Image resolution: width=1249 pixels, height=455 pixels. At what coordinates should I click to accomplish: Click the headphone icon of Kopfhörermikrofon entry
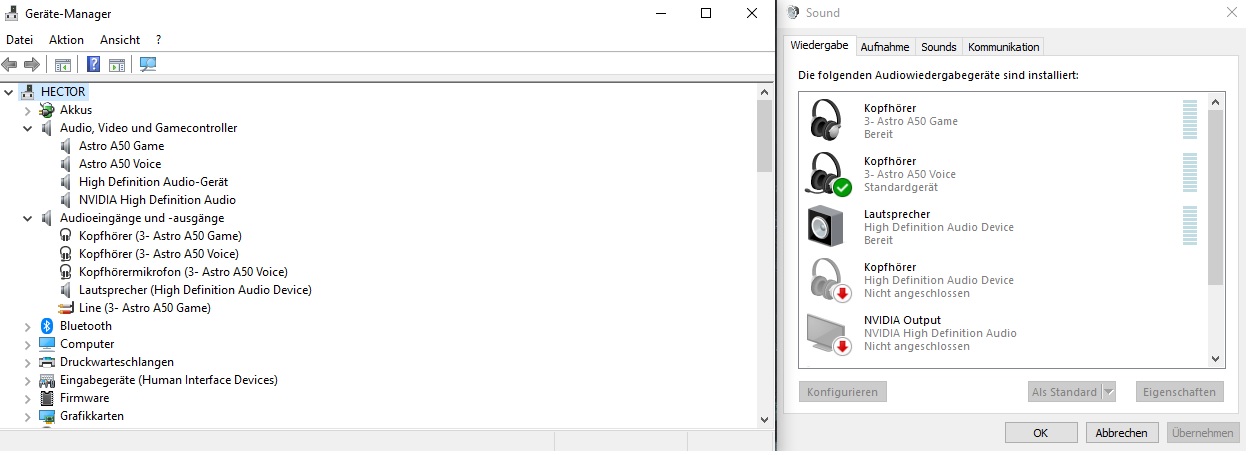tap(66, 272)
